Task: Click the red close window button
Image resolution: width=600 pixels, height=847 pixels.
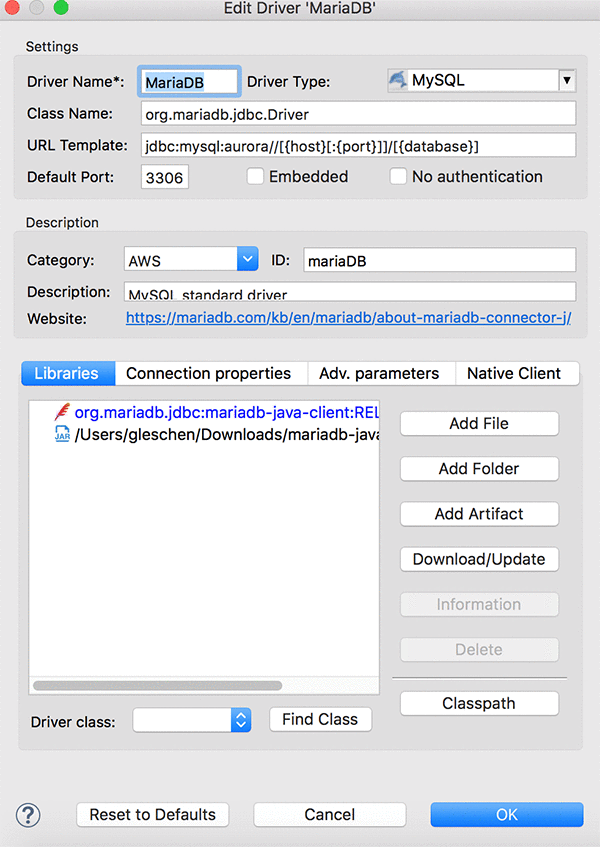Action: coord(11,7)
